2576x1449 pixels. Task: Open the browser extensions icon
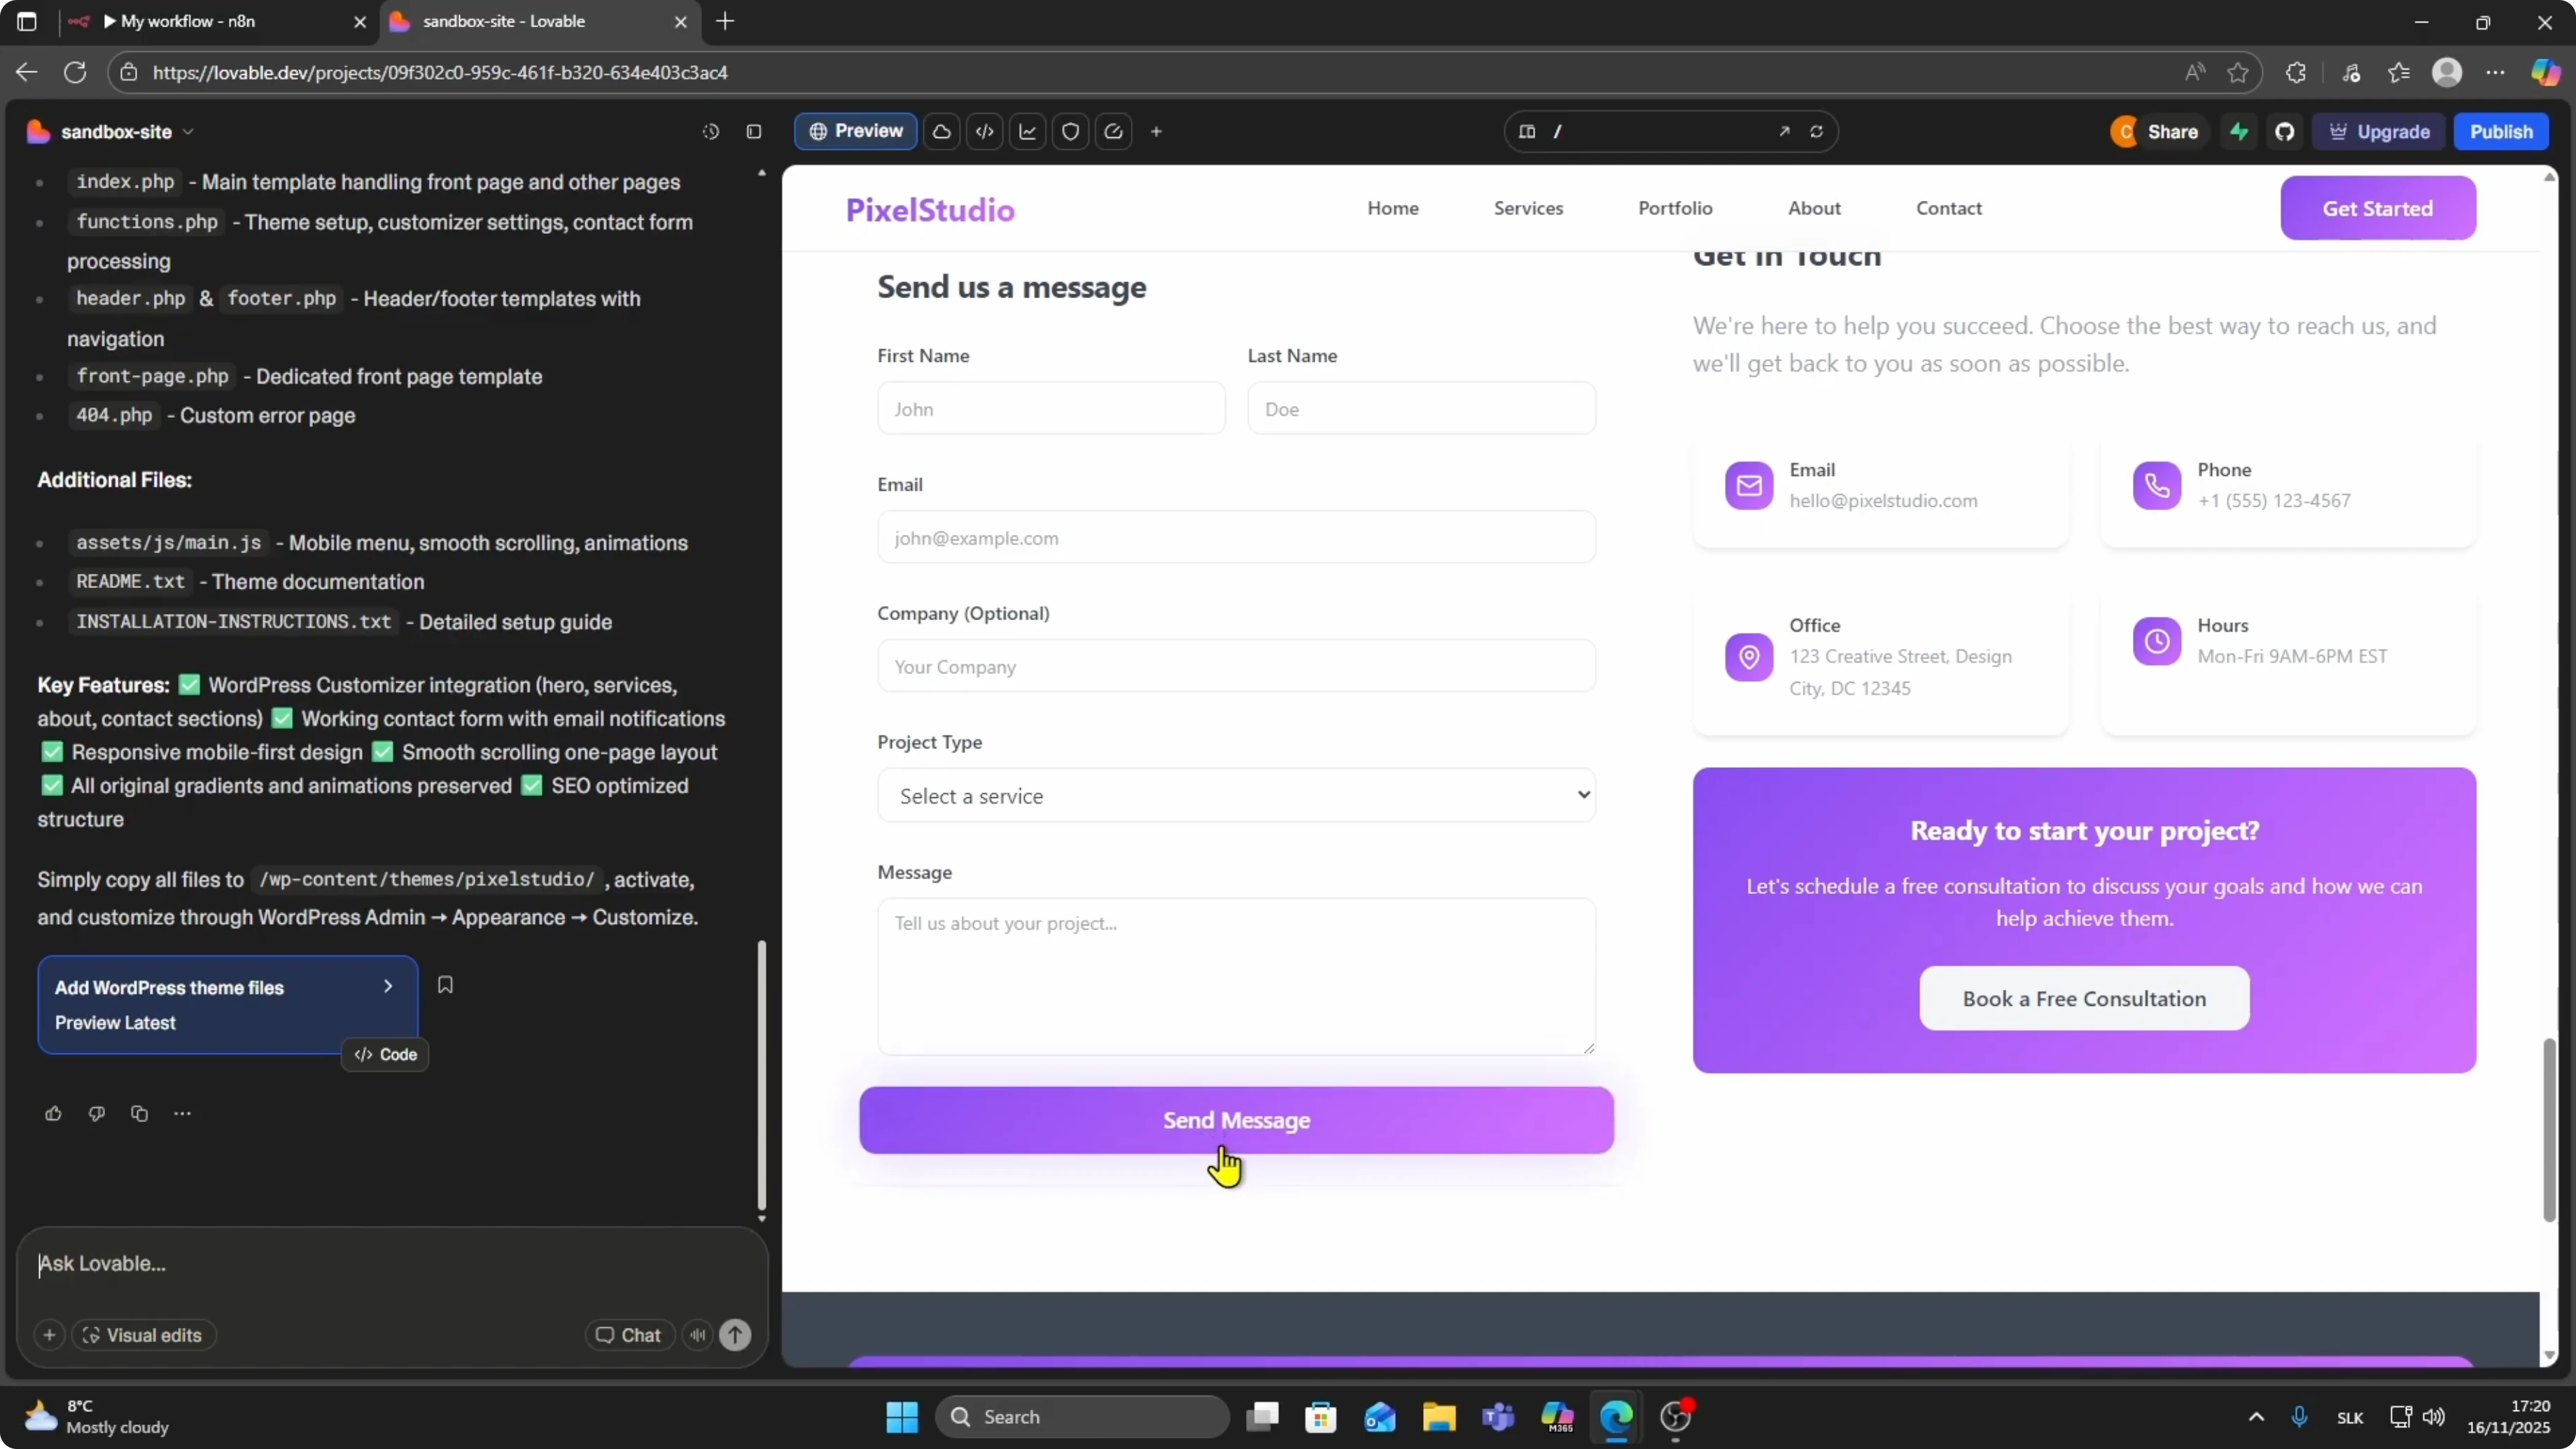click(x=2297, y=72)
